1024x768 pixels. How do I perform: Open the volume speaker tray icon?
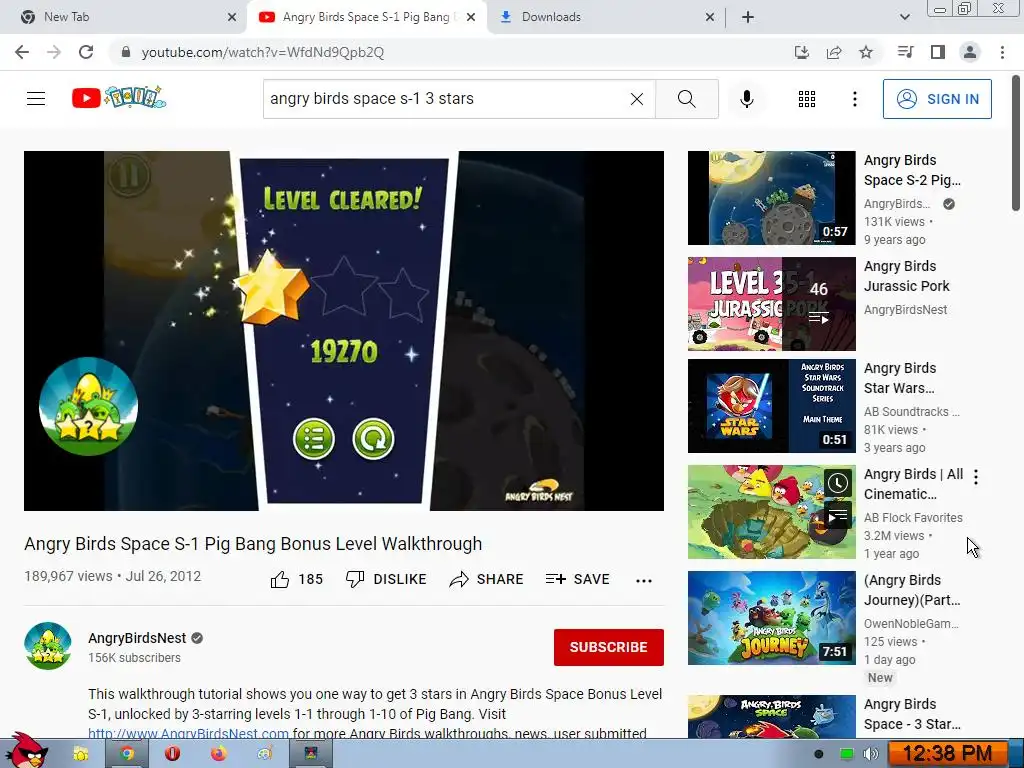pyautogui.click(x=871, y=754)
